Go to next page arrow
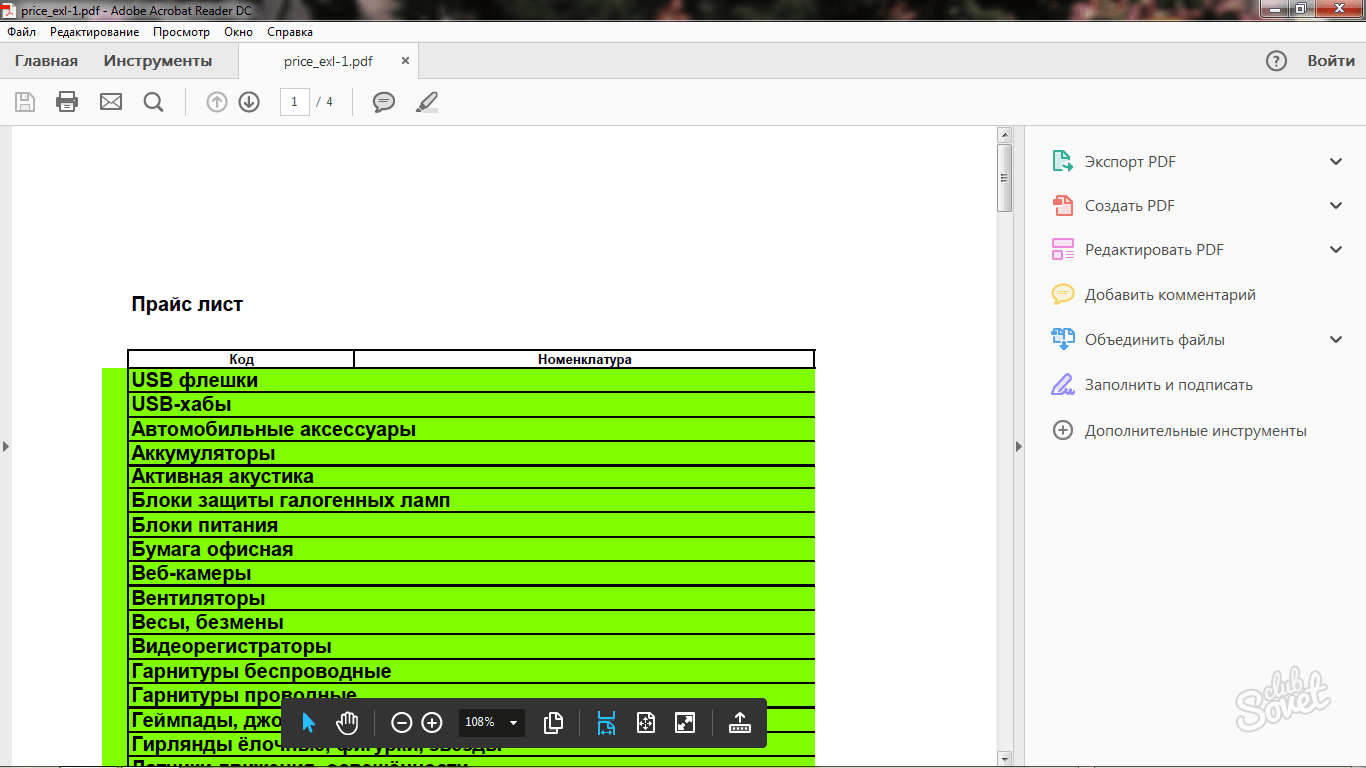Viewport: 1366px width, 768px height. [x=249, y=102]
